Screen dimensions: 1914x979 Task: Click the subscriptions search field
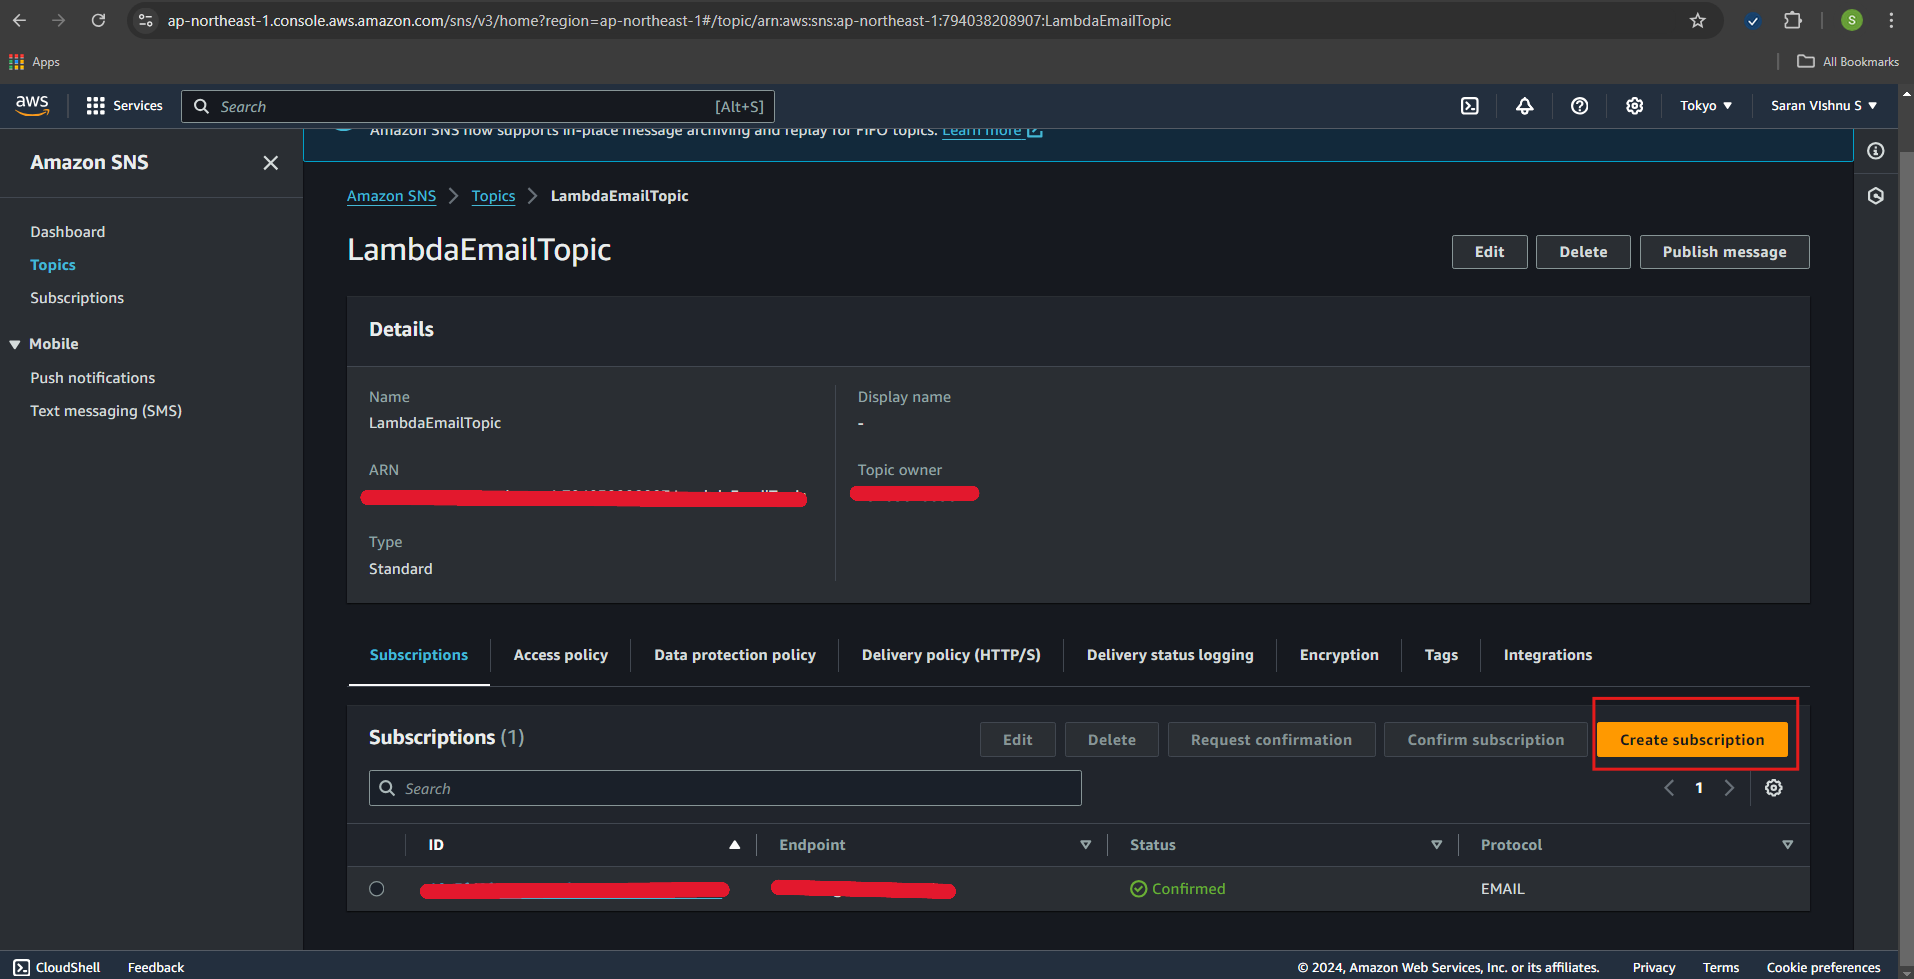click(x=725, y=788)
